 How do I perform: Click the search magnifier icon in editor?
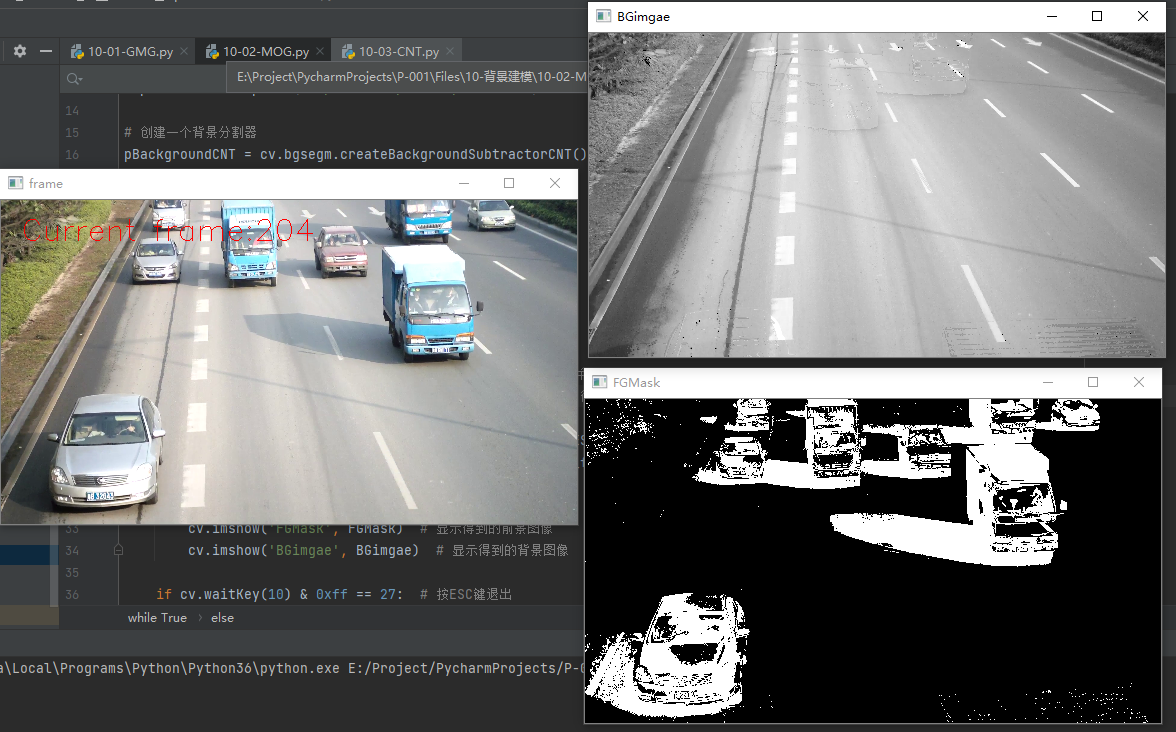pyautogui.click(x=74, y=79)
